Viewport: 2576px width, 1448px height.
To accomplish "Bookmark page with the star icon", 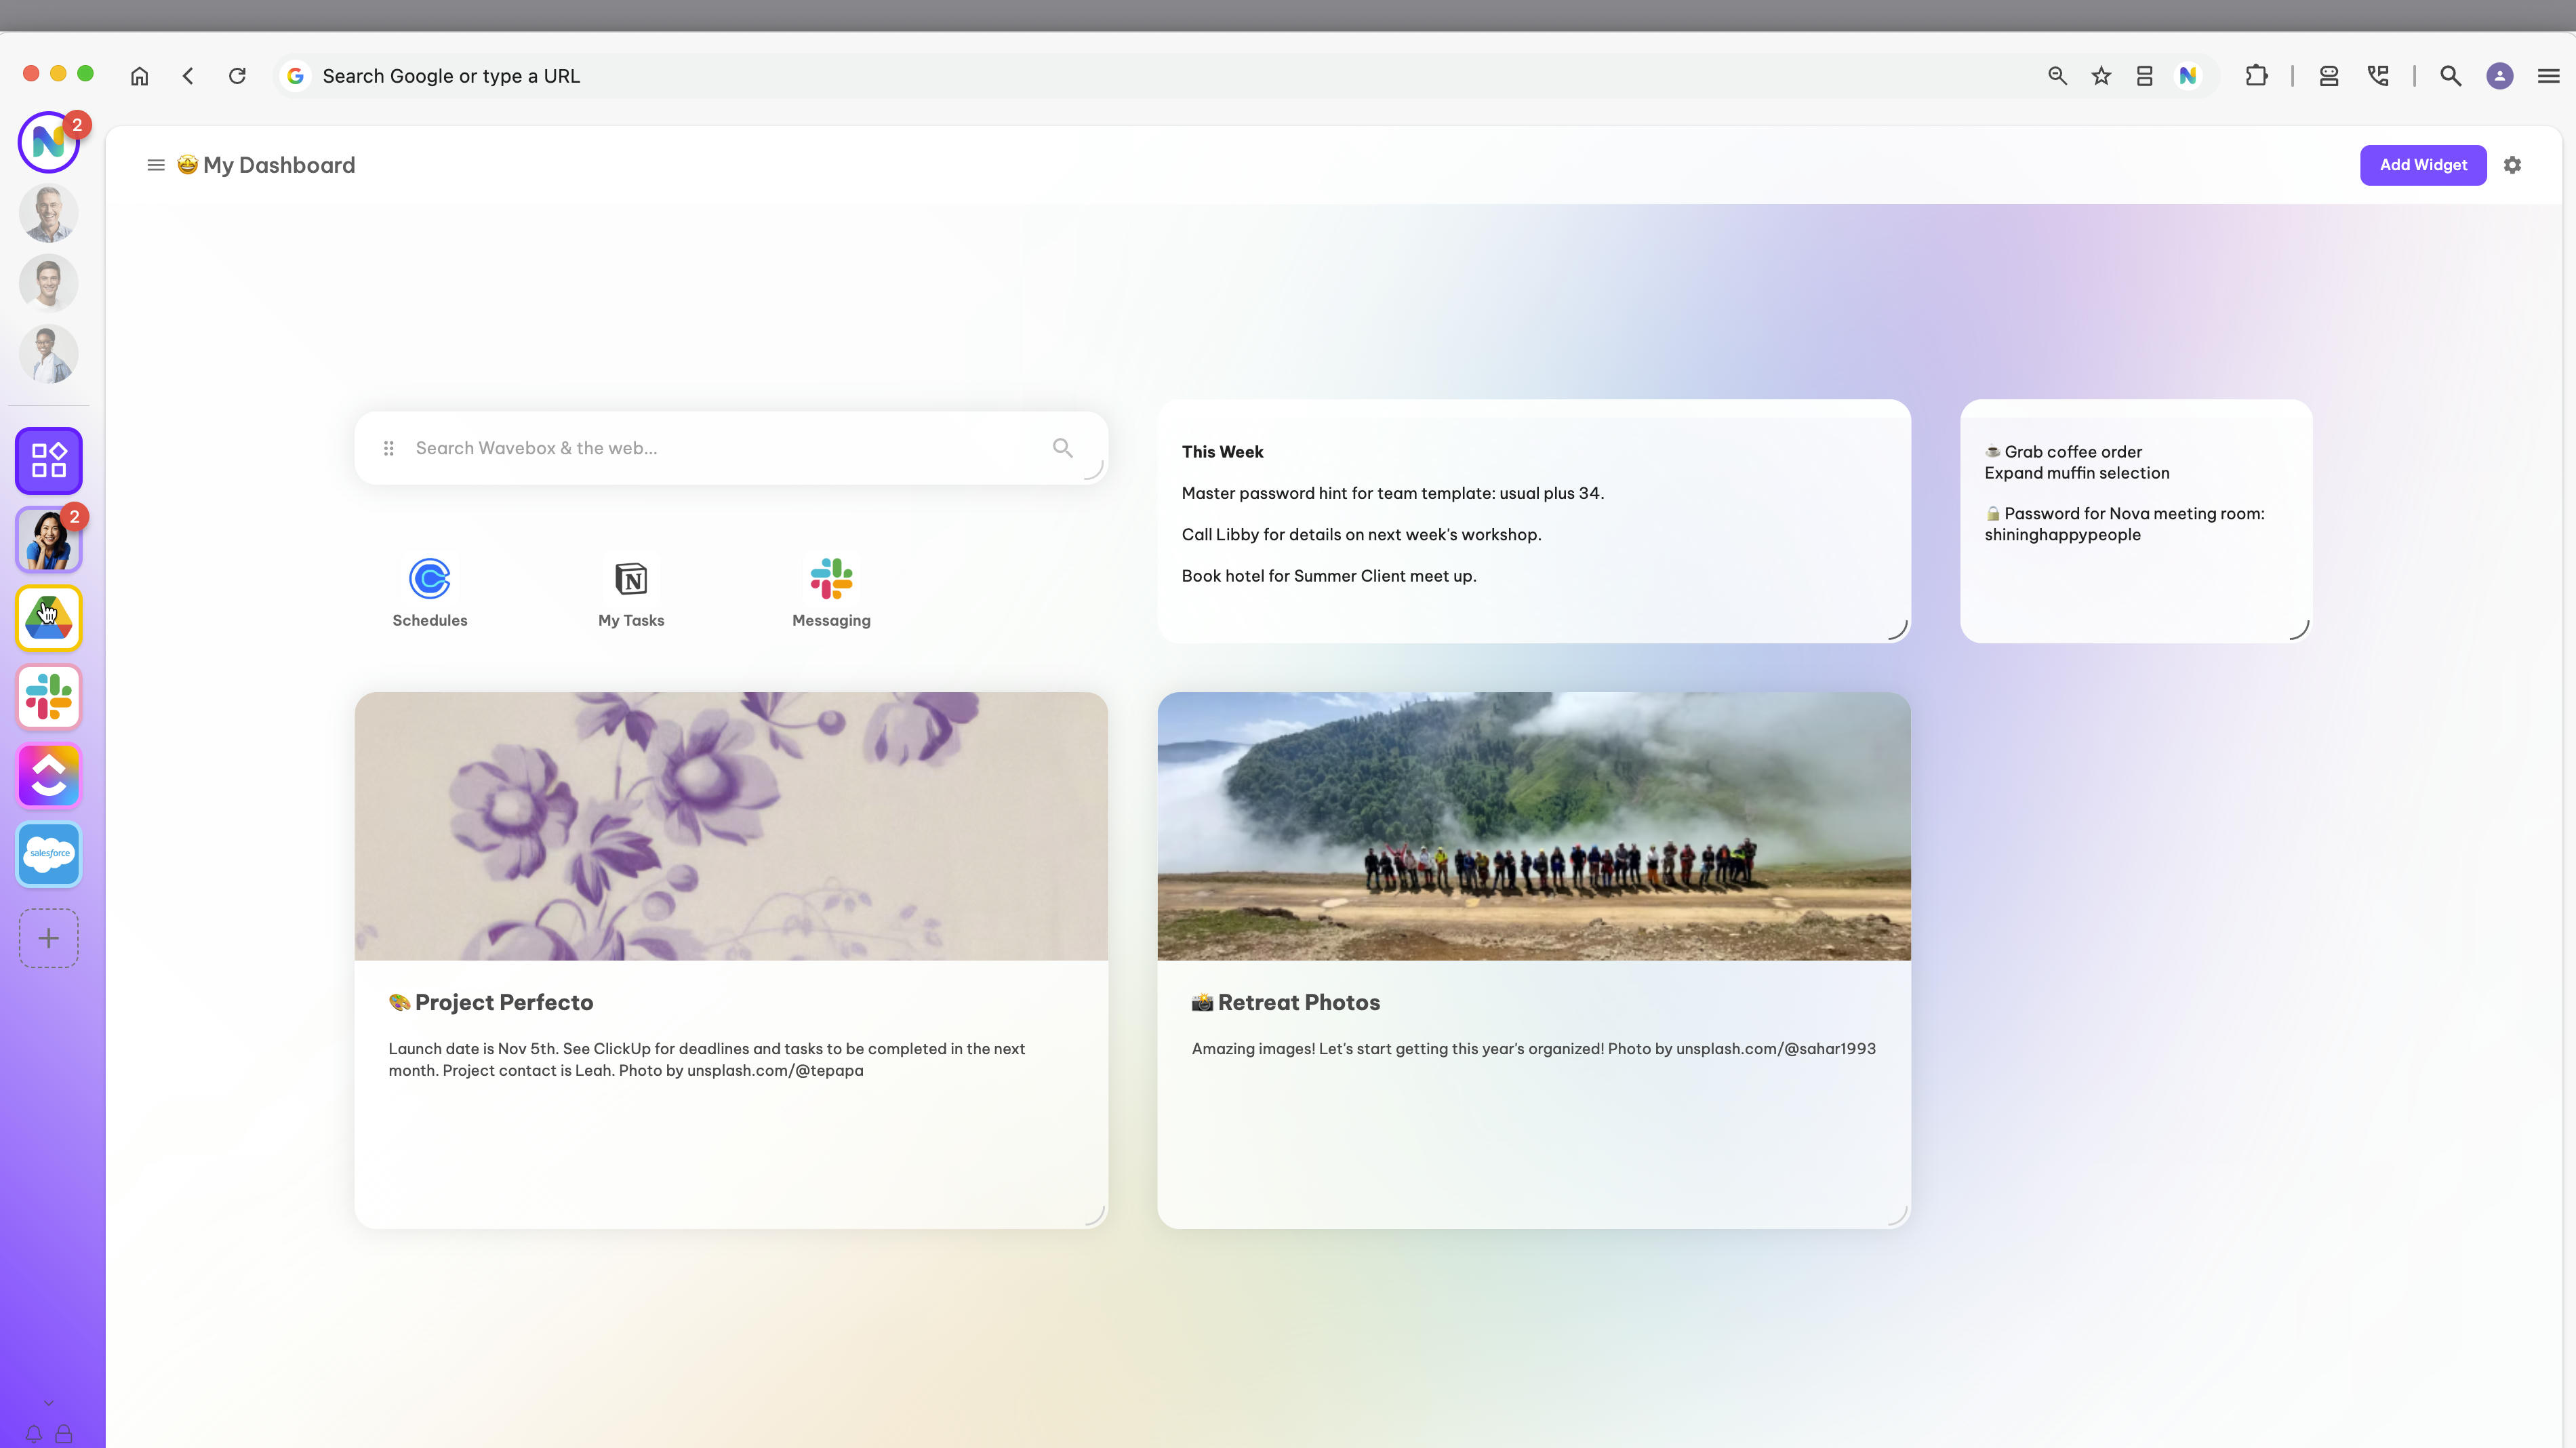I will point(2101,76).
